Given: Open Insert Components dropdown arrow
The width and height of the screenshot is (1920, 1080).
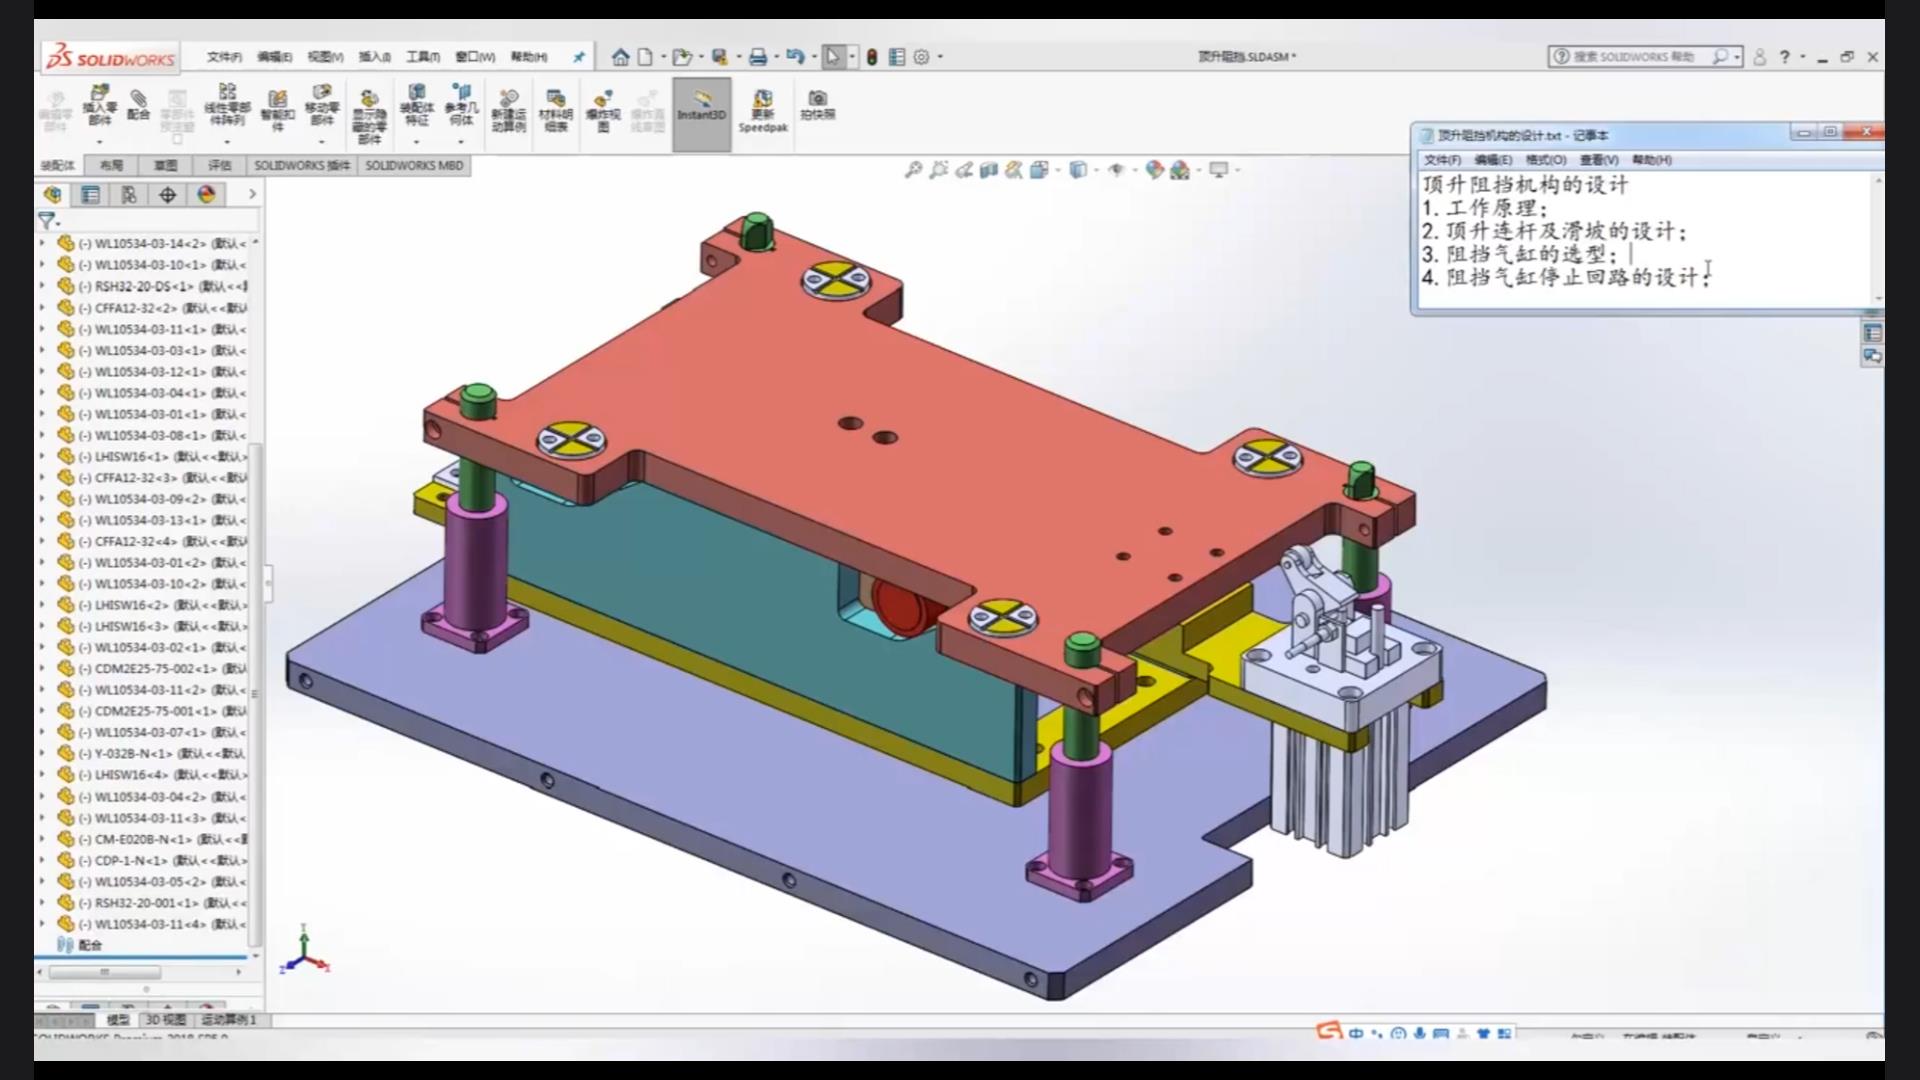Looking at the screenshot, I should tap(99, 142).
